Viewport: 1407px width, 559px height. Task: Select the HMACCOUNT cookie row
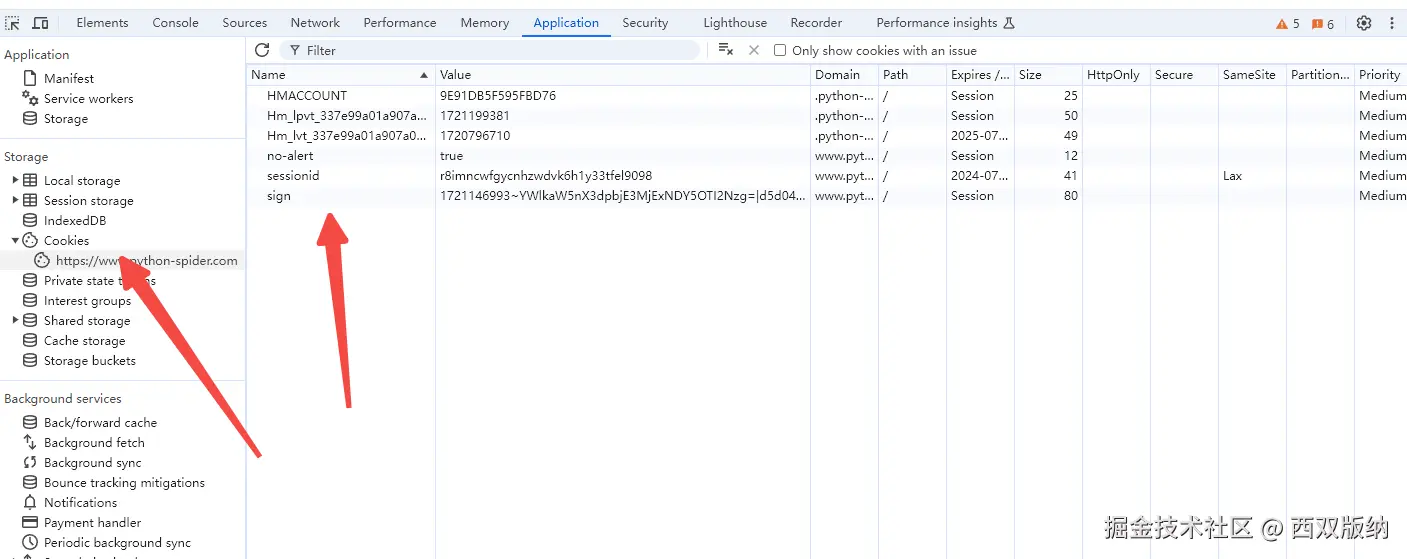[827, 96]
